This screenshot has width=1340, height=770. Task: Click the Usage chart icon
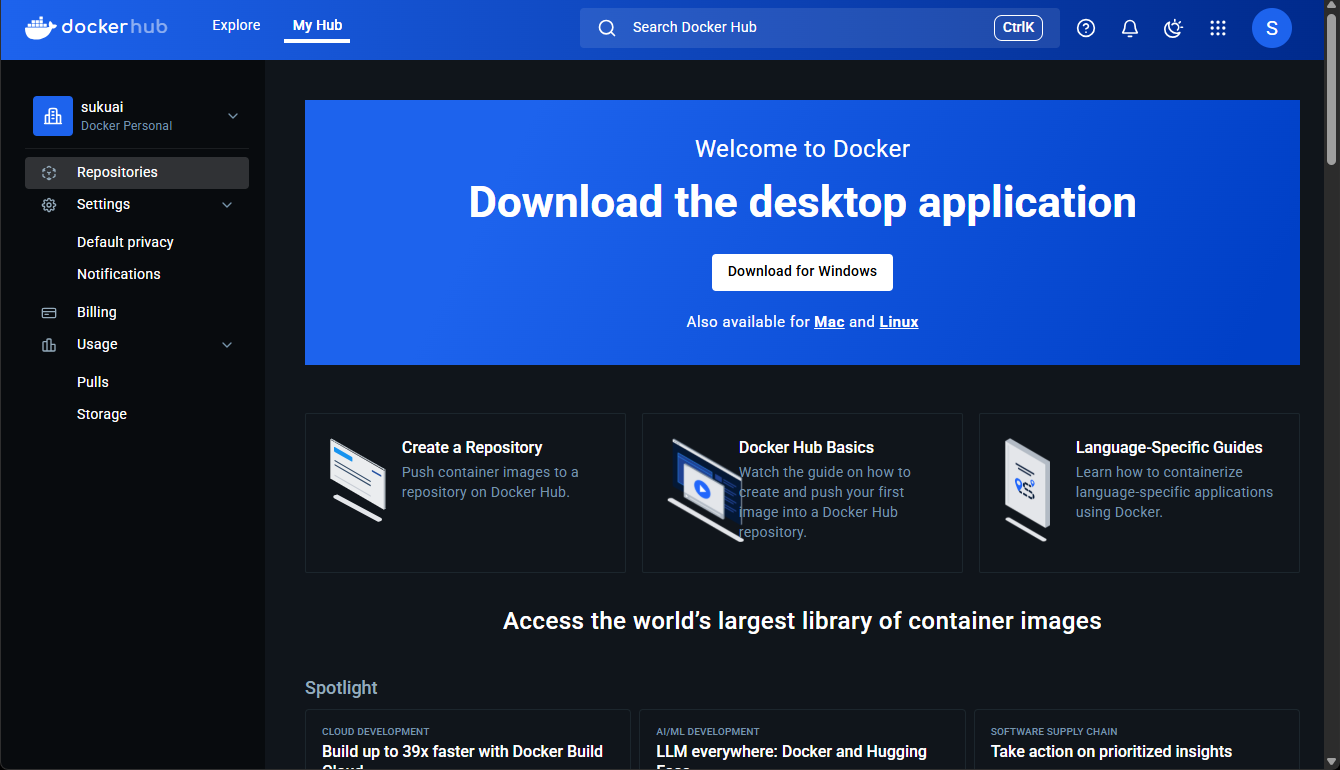[x=49, y=345]
